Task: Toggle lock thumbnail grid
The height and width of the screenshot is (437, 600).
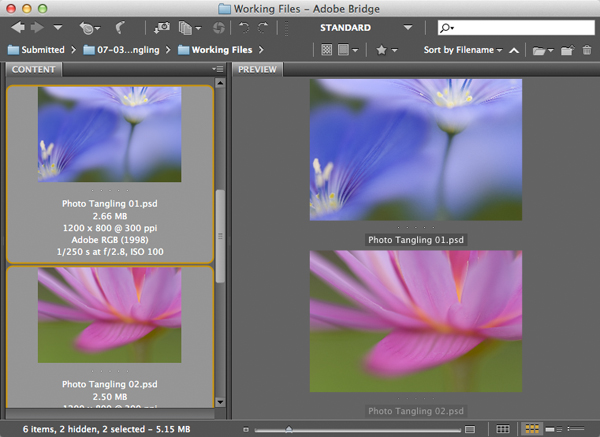Action: pos(502,429)
